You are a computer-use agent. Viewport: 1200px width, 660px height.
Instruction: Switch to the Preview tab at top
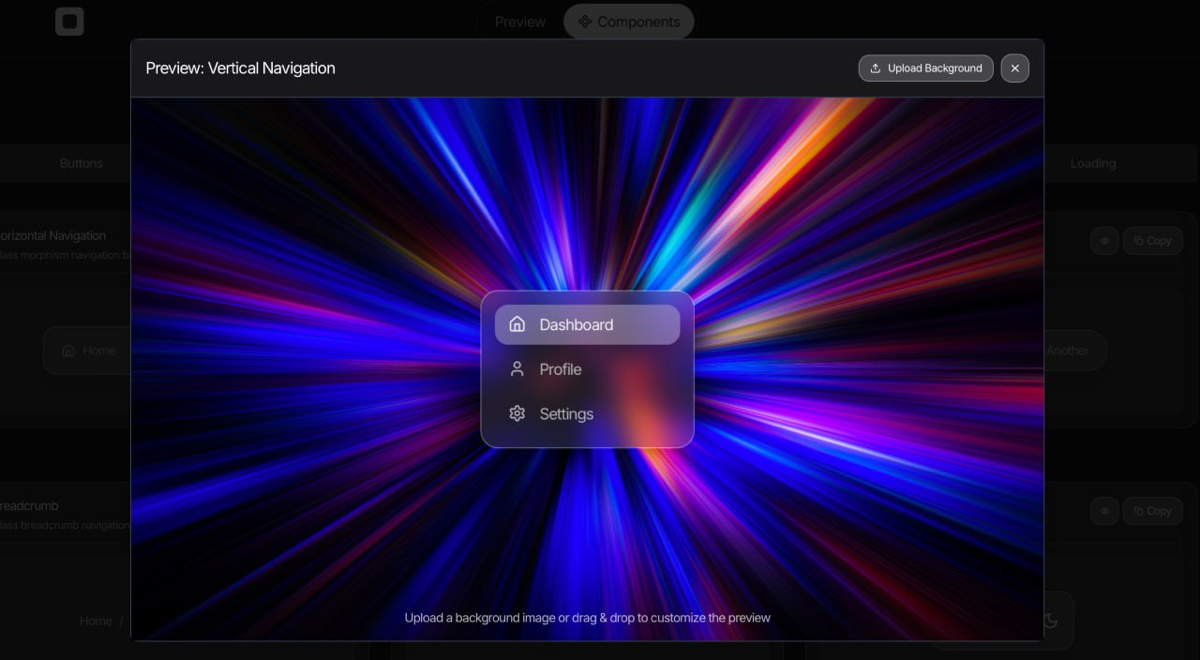point(520,21)
